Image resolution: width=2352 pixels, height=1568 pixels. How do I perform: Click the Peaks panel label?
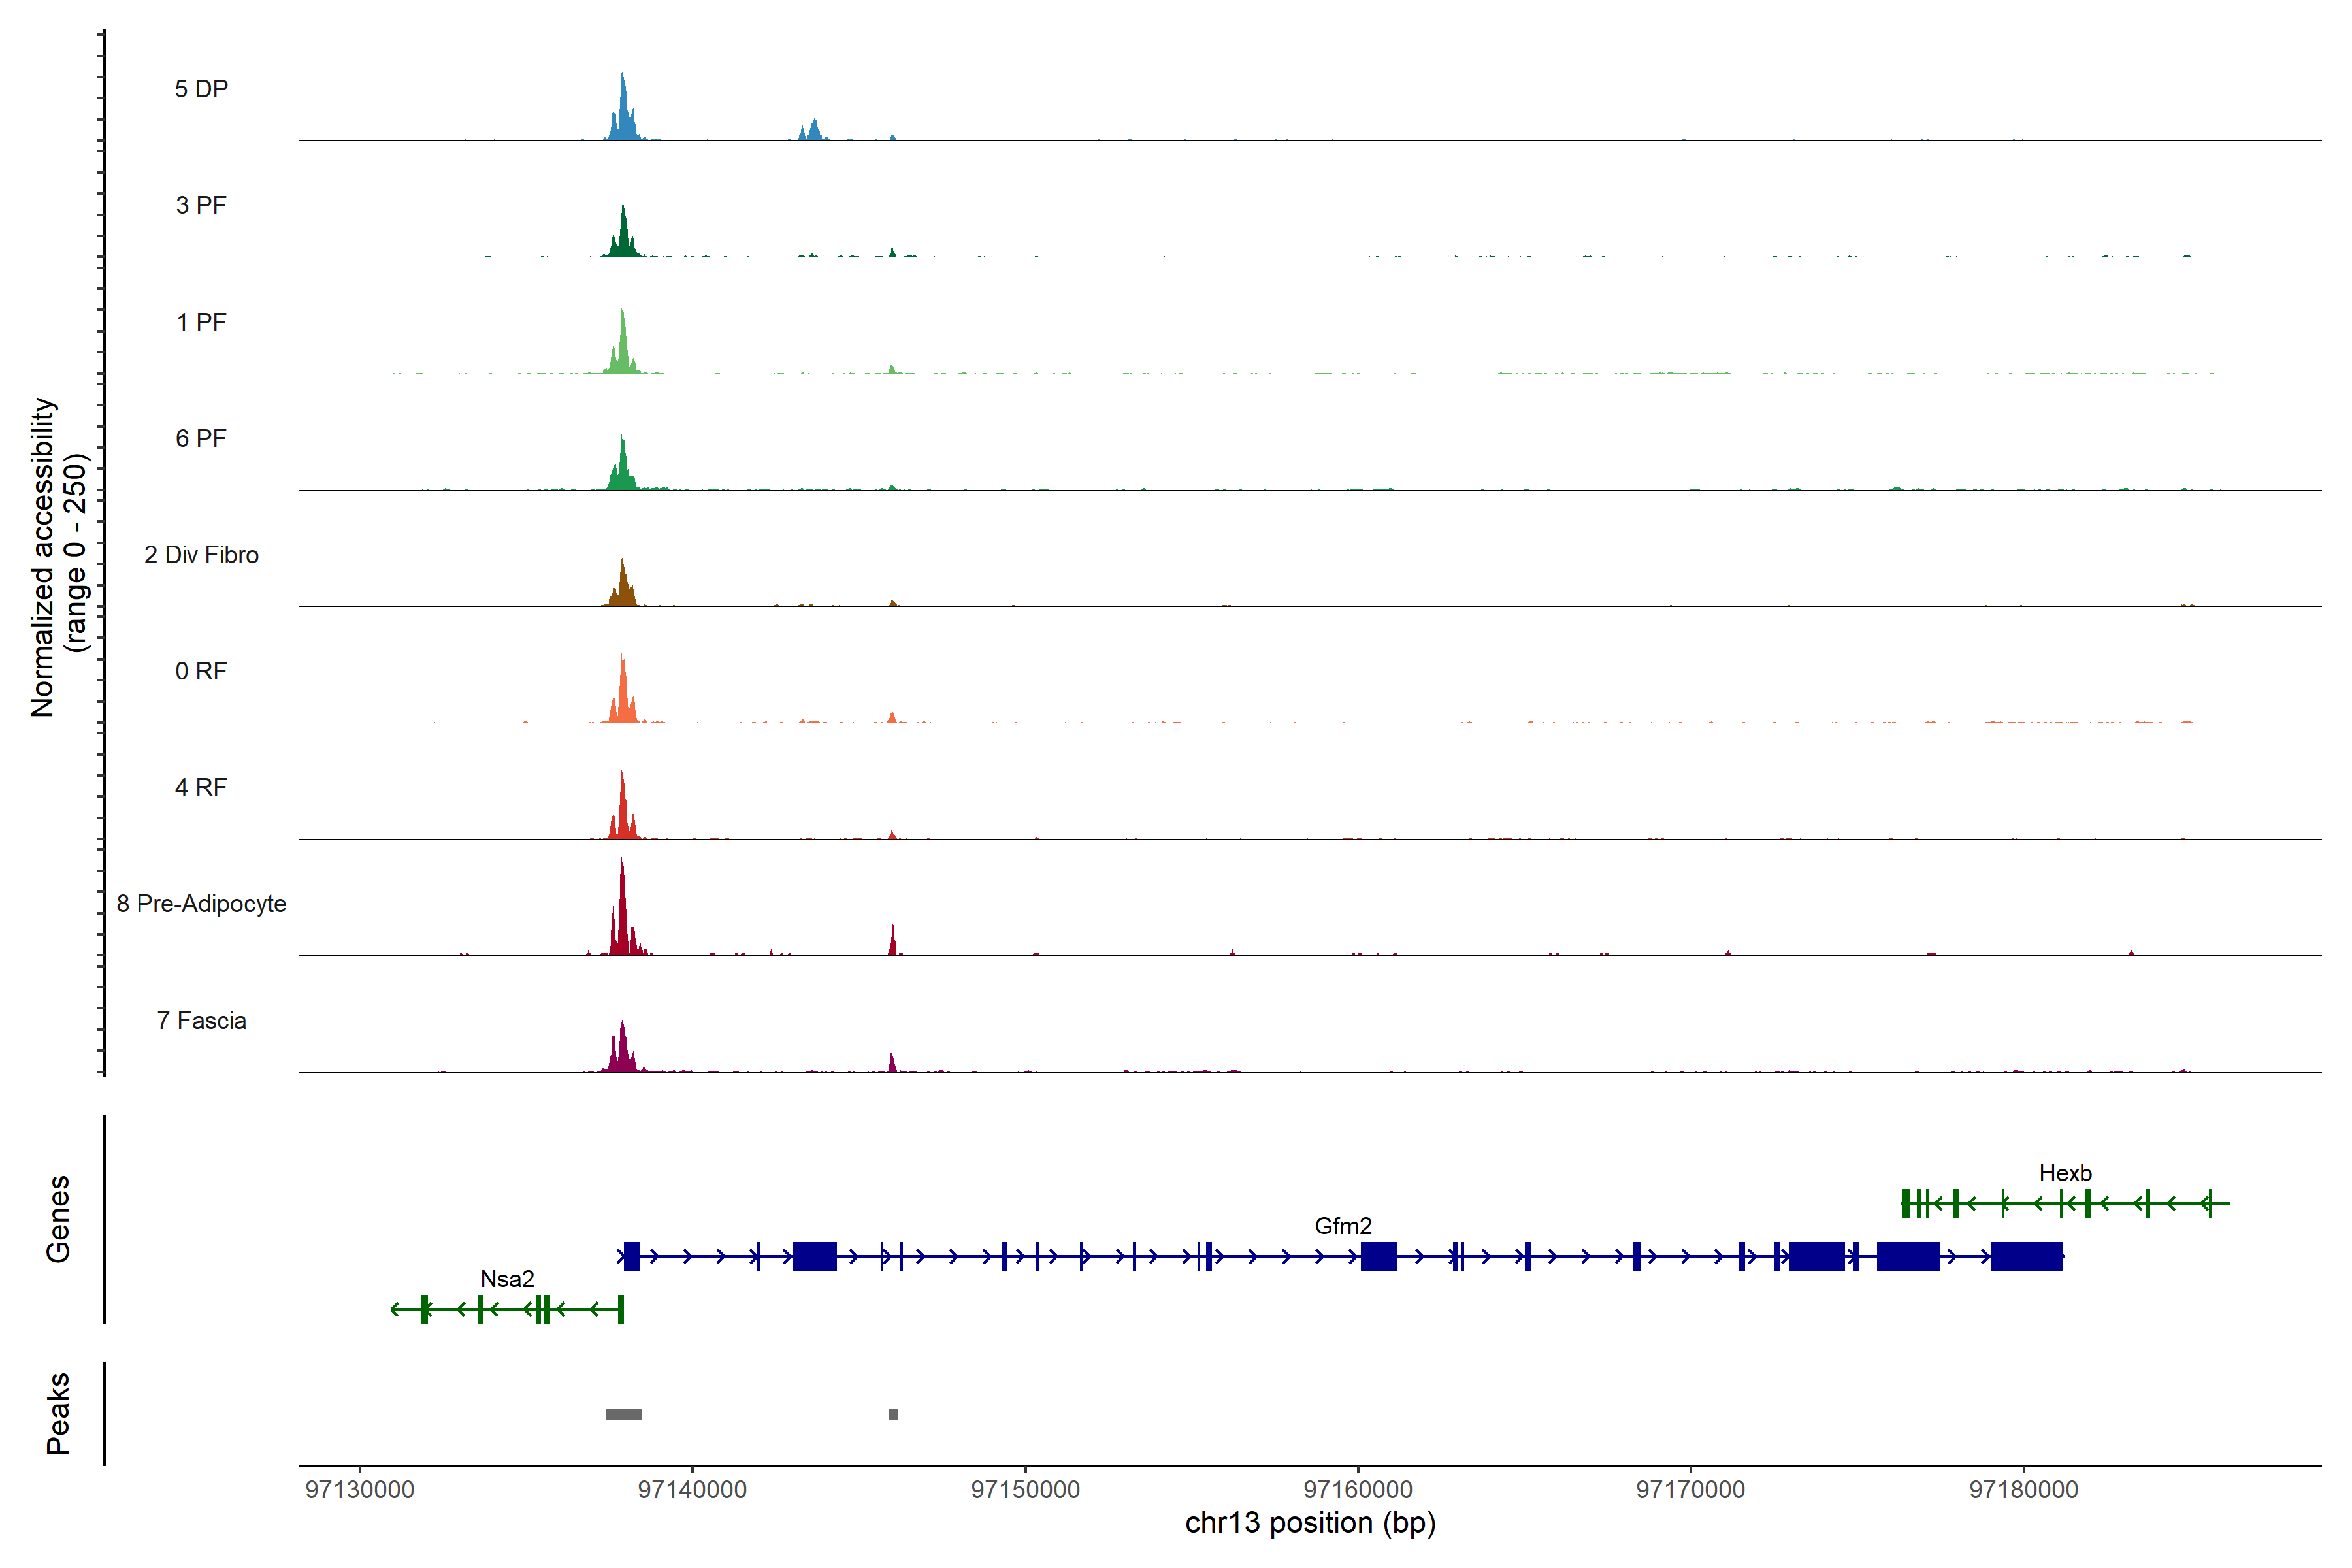58,1413
